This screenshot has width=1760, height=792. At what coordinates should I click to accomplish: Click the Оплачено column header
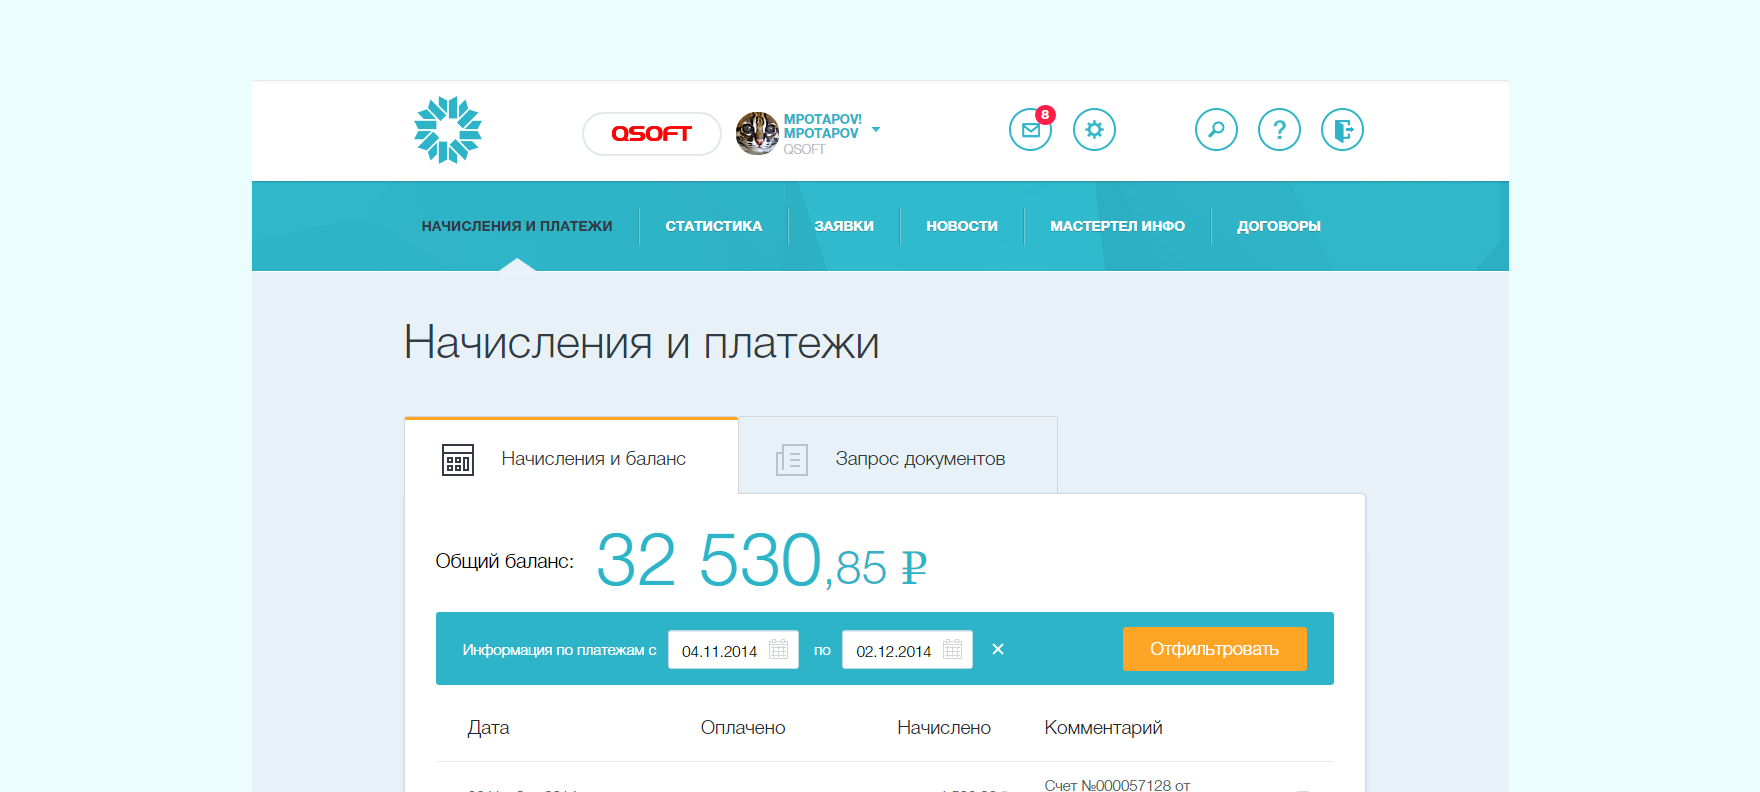click(743, 728)
